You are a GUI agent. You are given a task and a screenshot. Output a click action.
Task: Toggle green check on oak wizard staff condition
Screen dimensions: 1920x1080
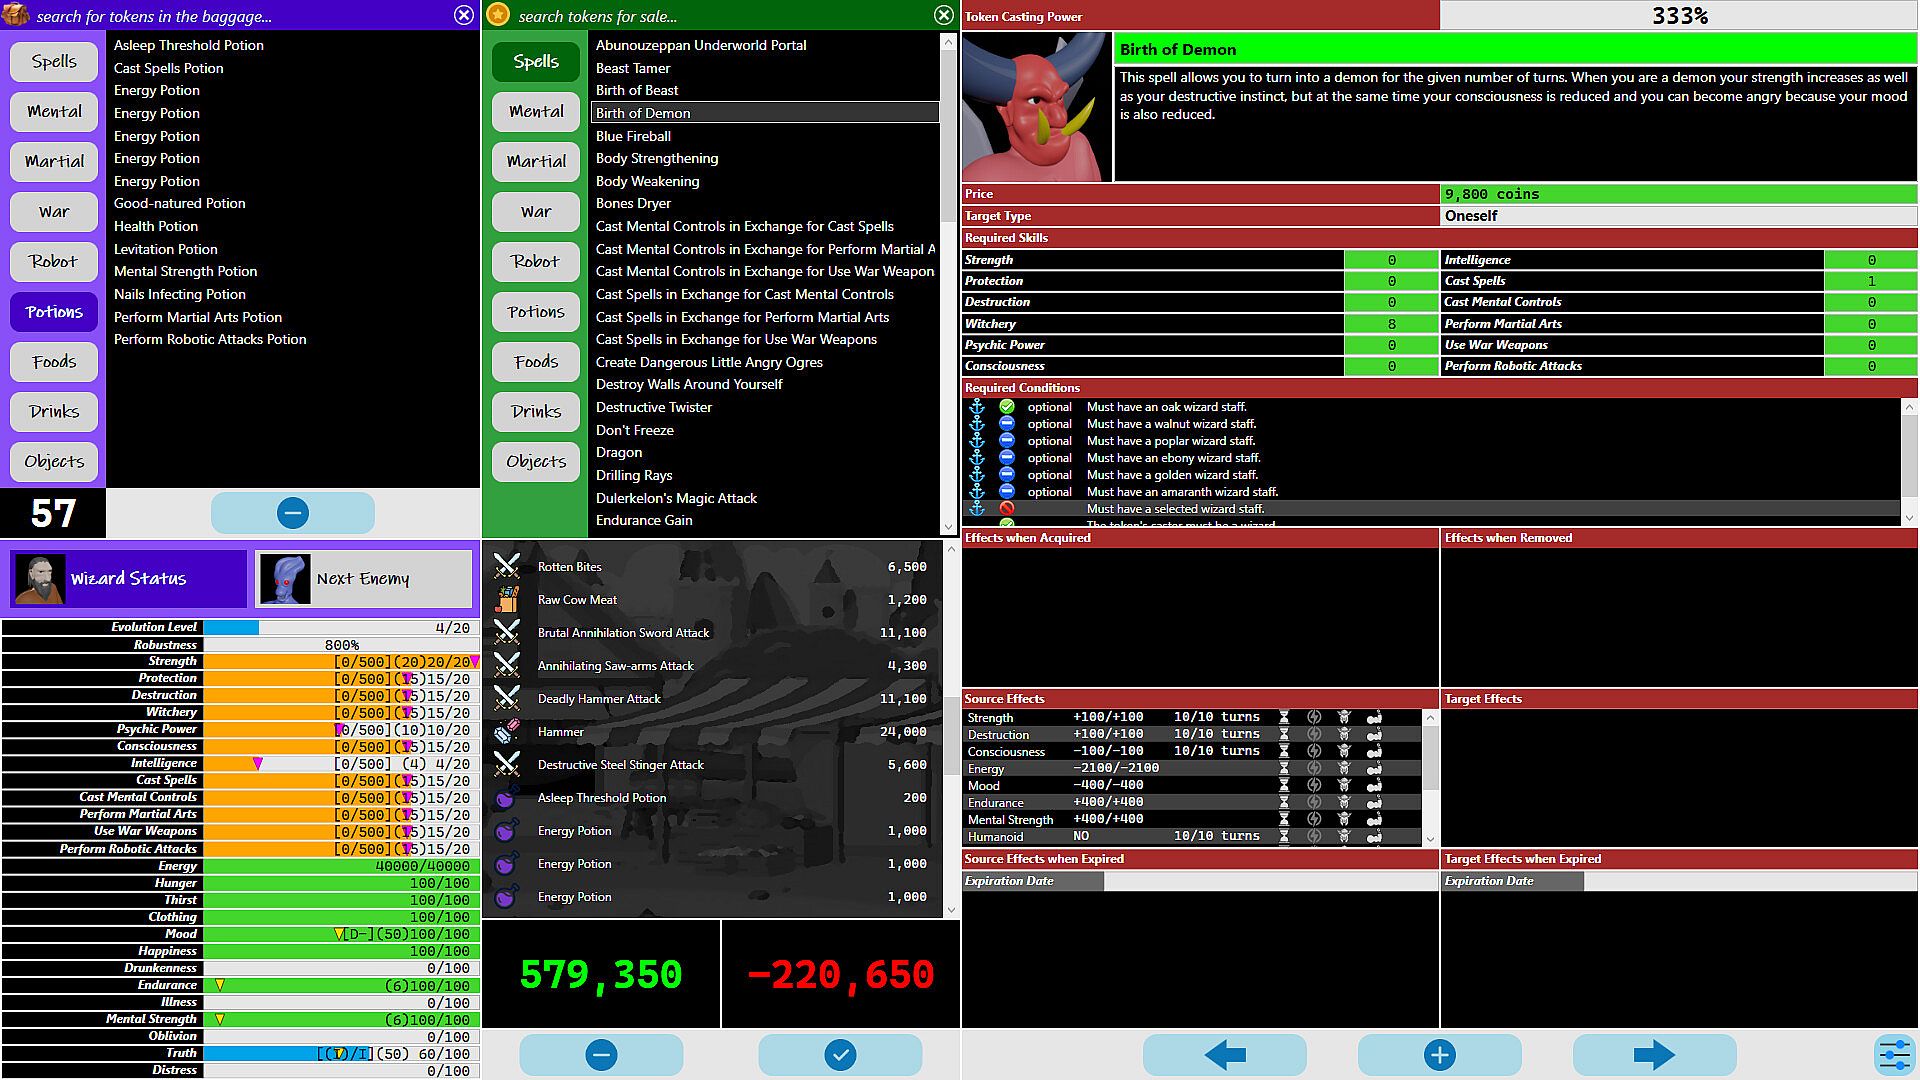click(1007, 407)
